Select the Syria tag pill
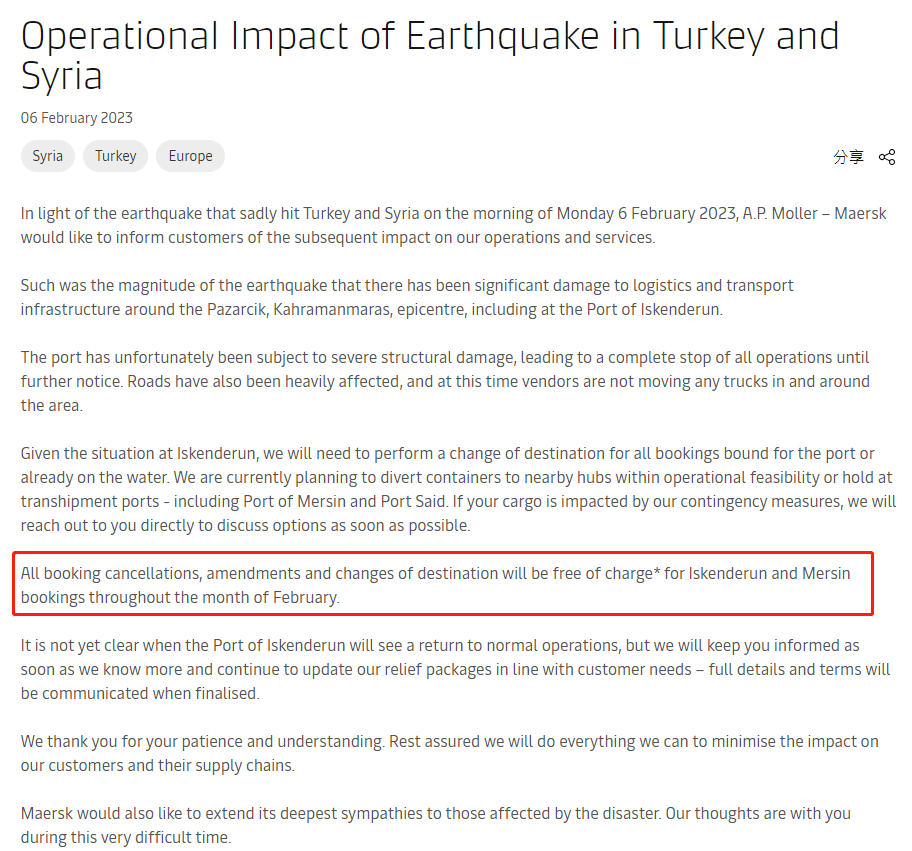This screenshot has width=912, height=851. point(48,156)
